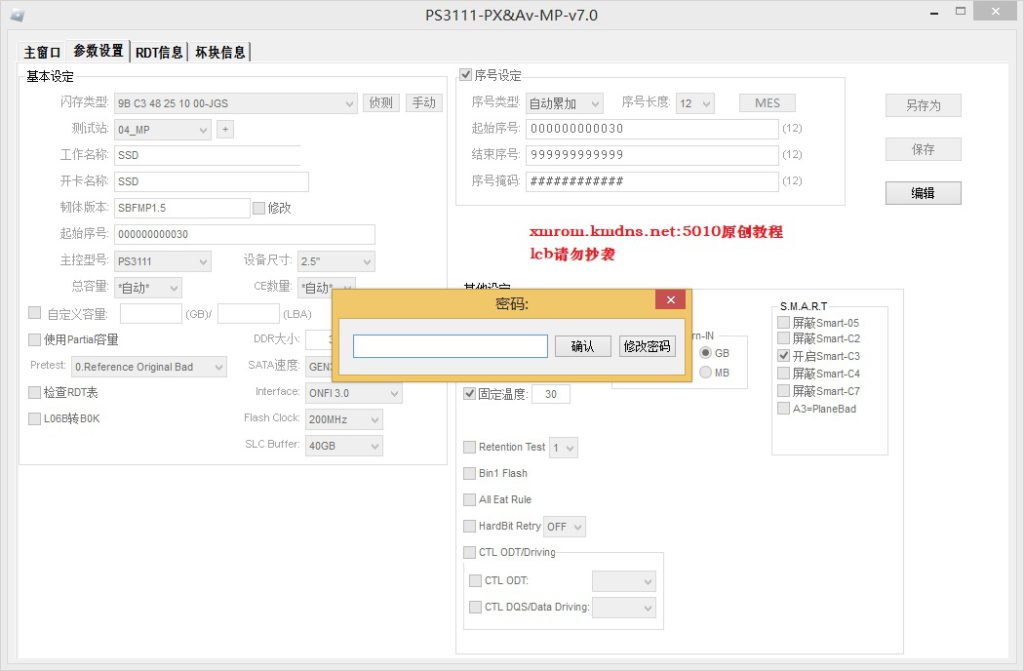Open the 坏块信息 tab

pyautogui.click(x=220, y=52)
